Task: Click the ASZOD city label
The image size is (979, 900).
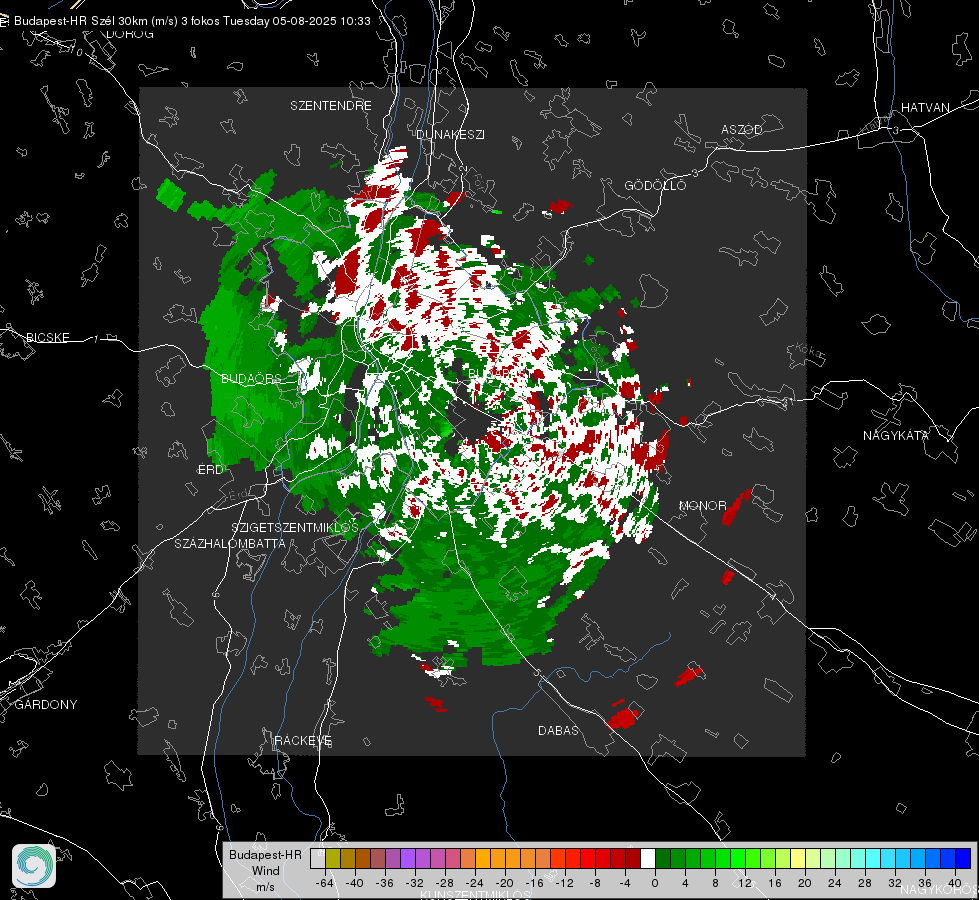Action: point(742,129)
